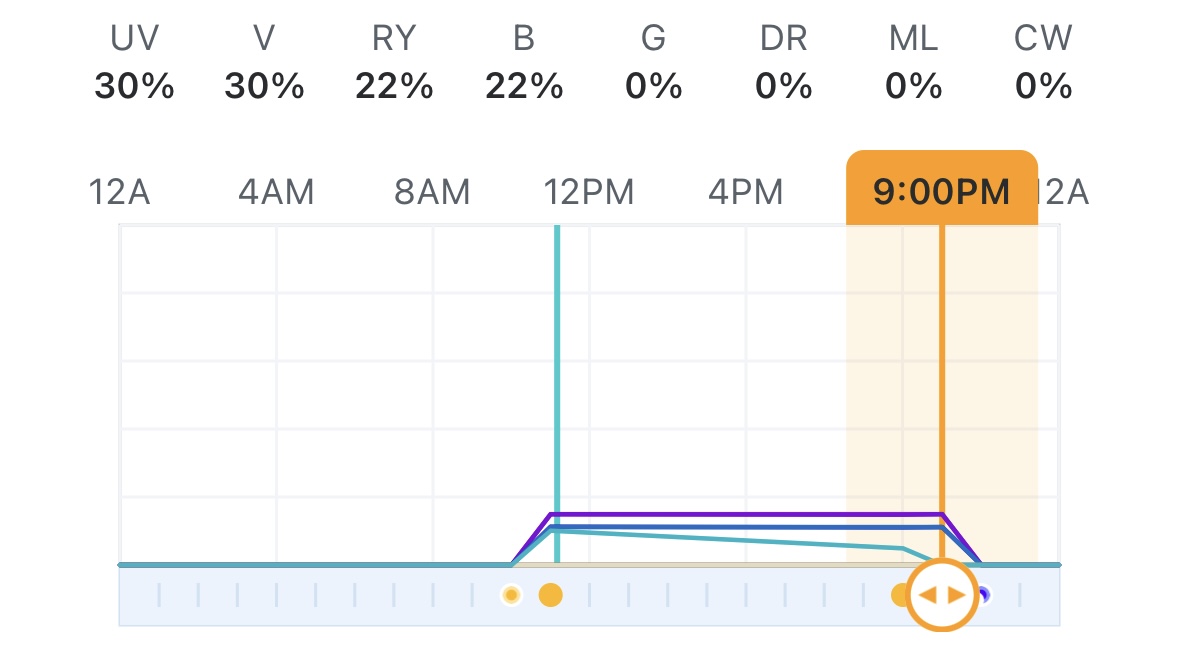Image resolution: width=1179 pixels, height=663 pixels.
Task: Select the solid orange midday timeline point
Action: [550, 596]
